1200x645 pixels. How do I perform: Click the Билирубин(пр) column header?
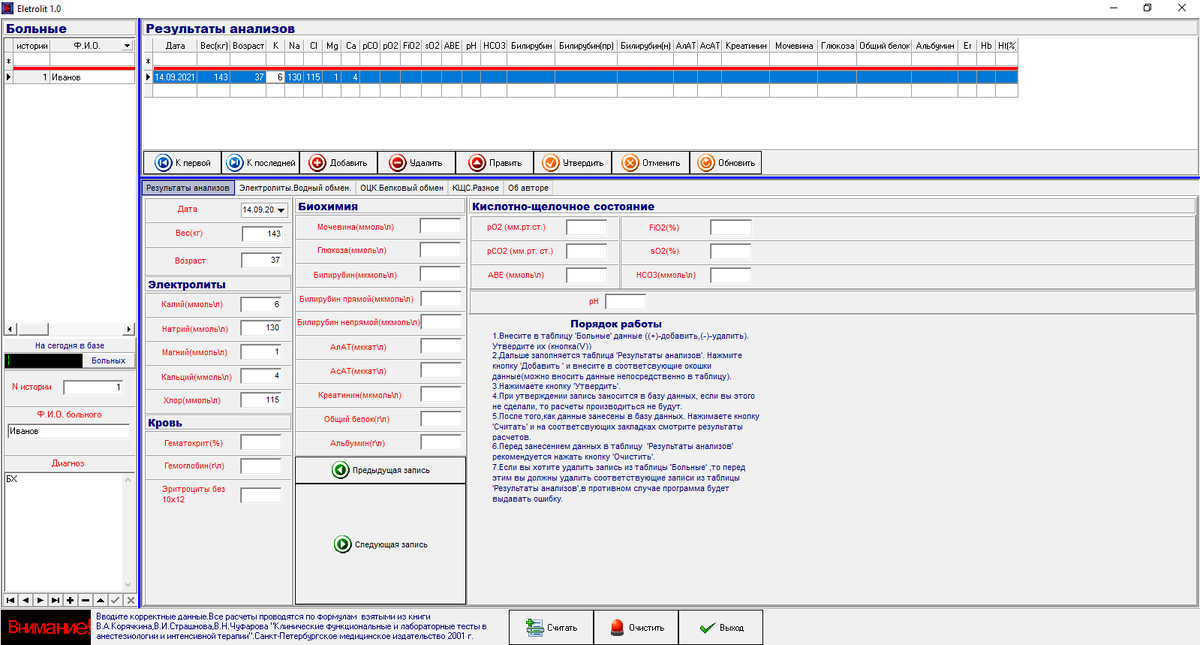(x=586, y=45)
